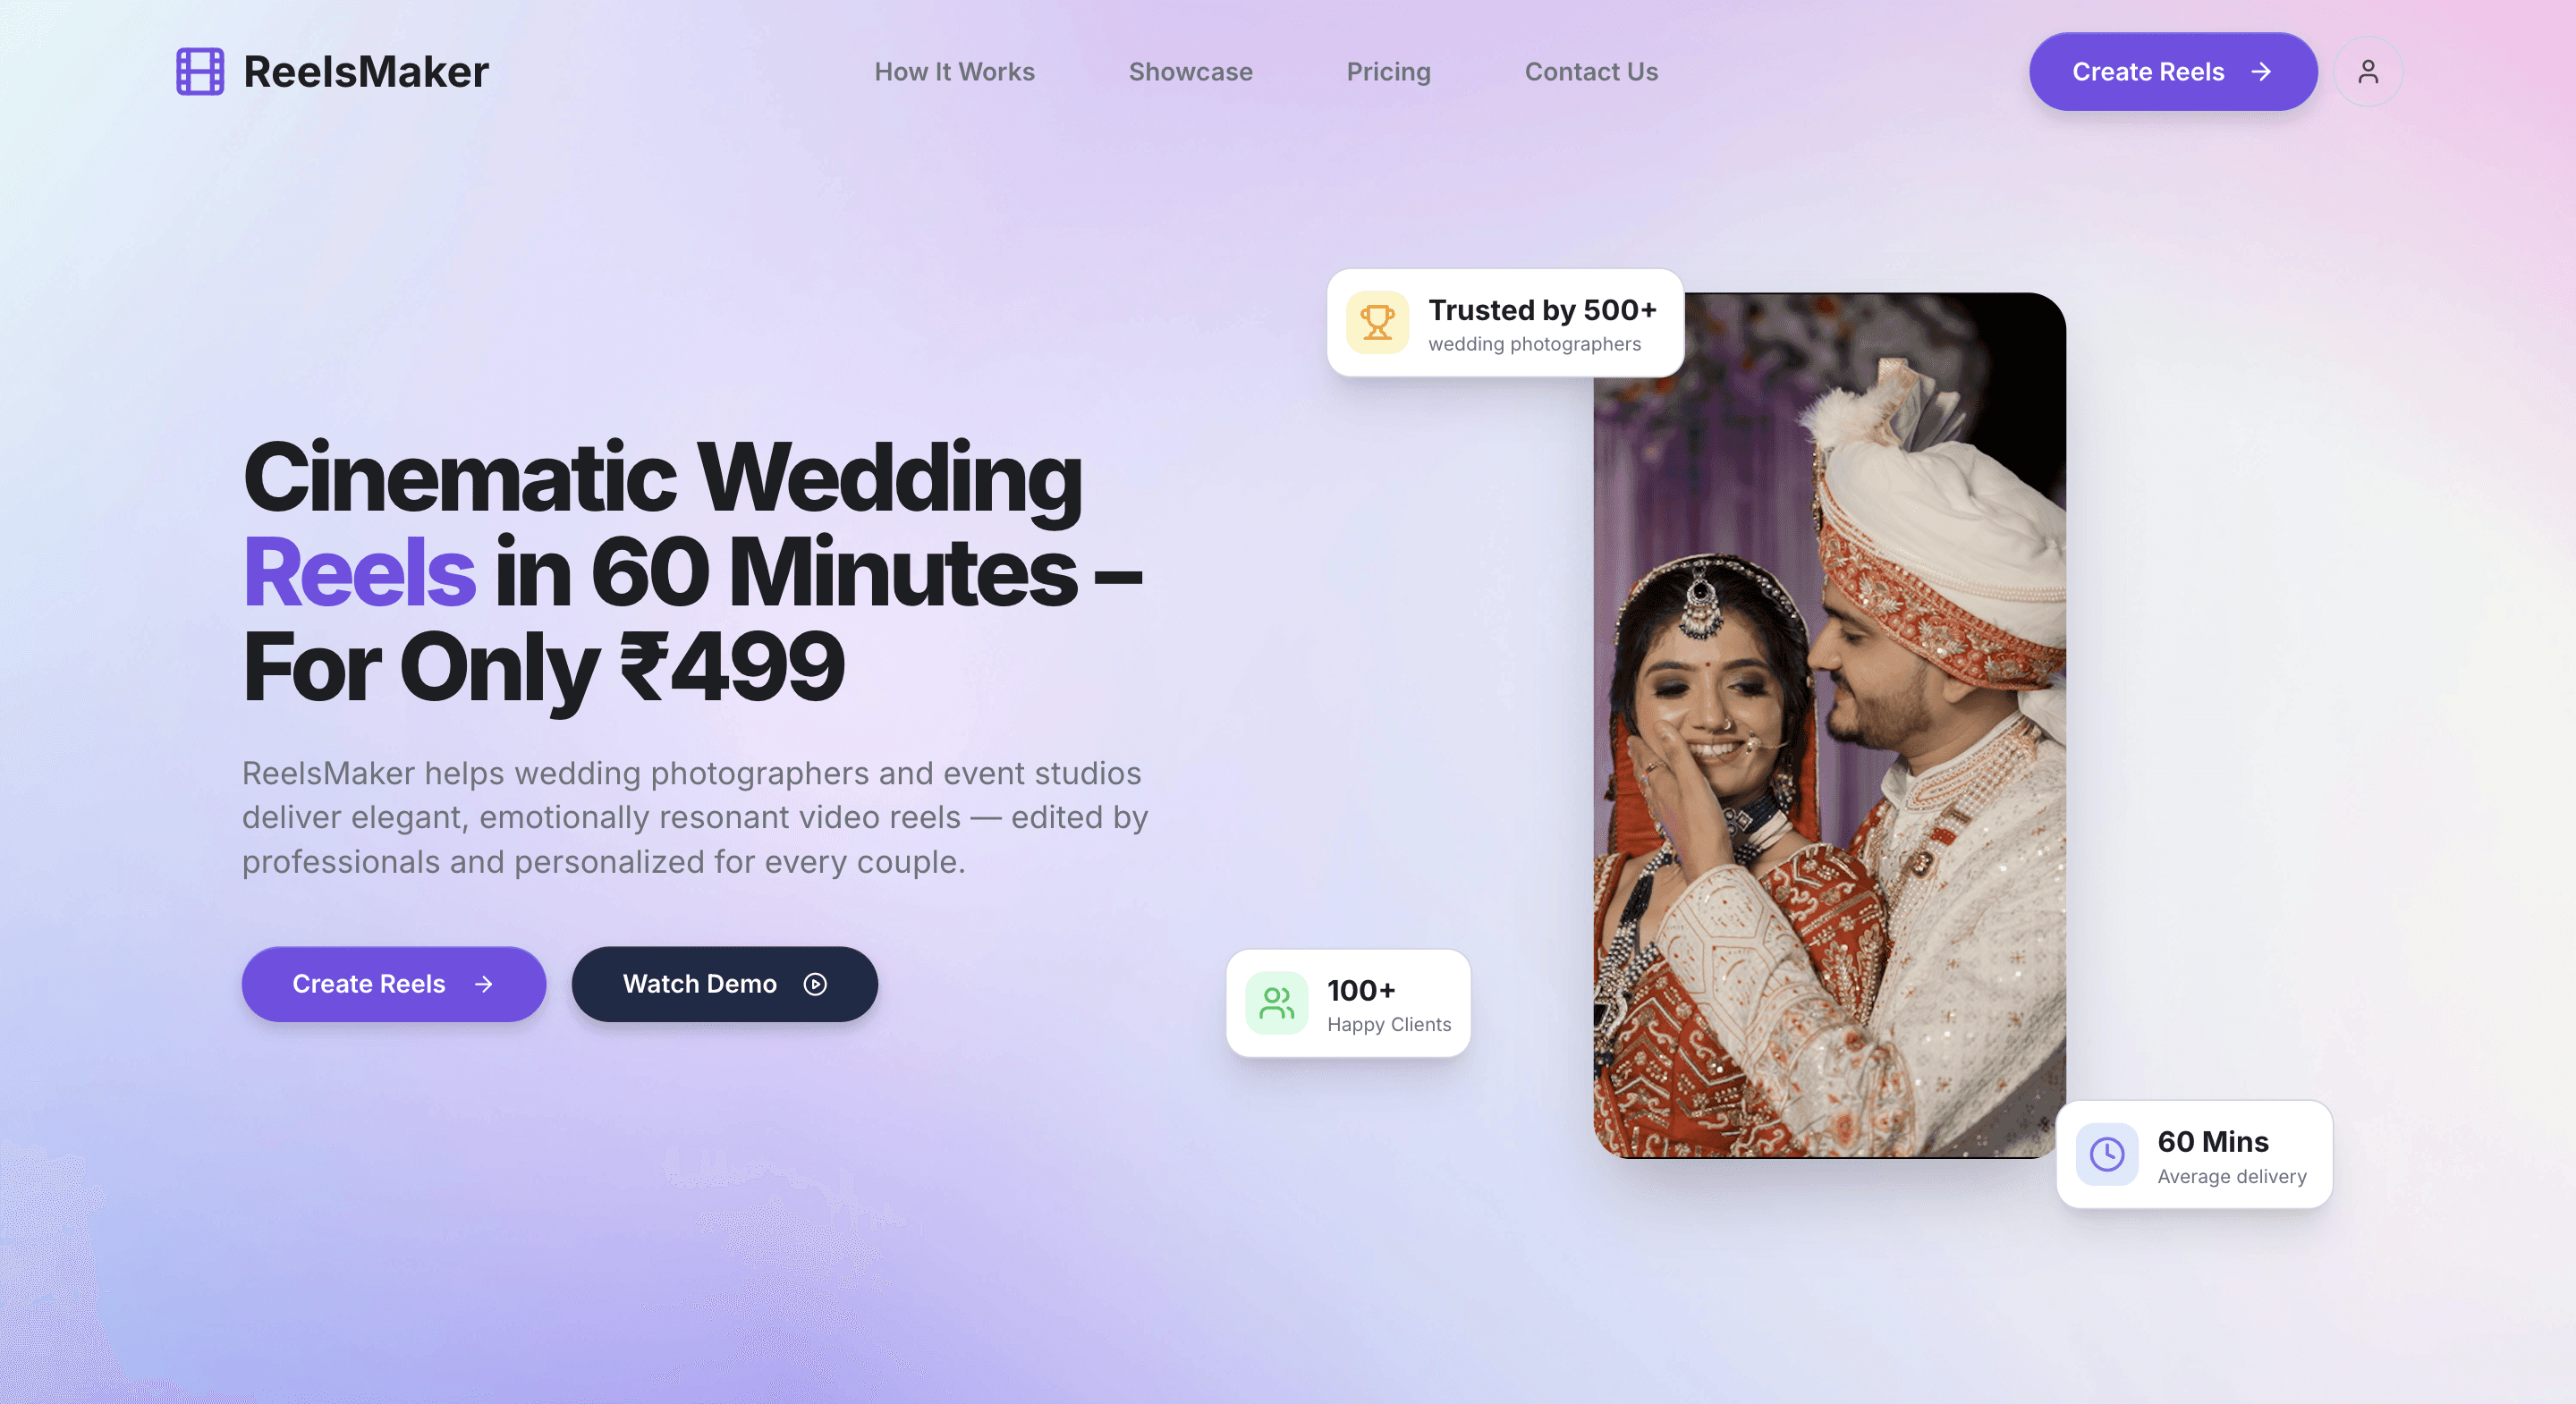Viewport: 2576px width, 1404px height.
Task: Open the How It Works menu item
Action: [x=954, y=72]
